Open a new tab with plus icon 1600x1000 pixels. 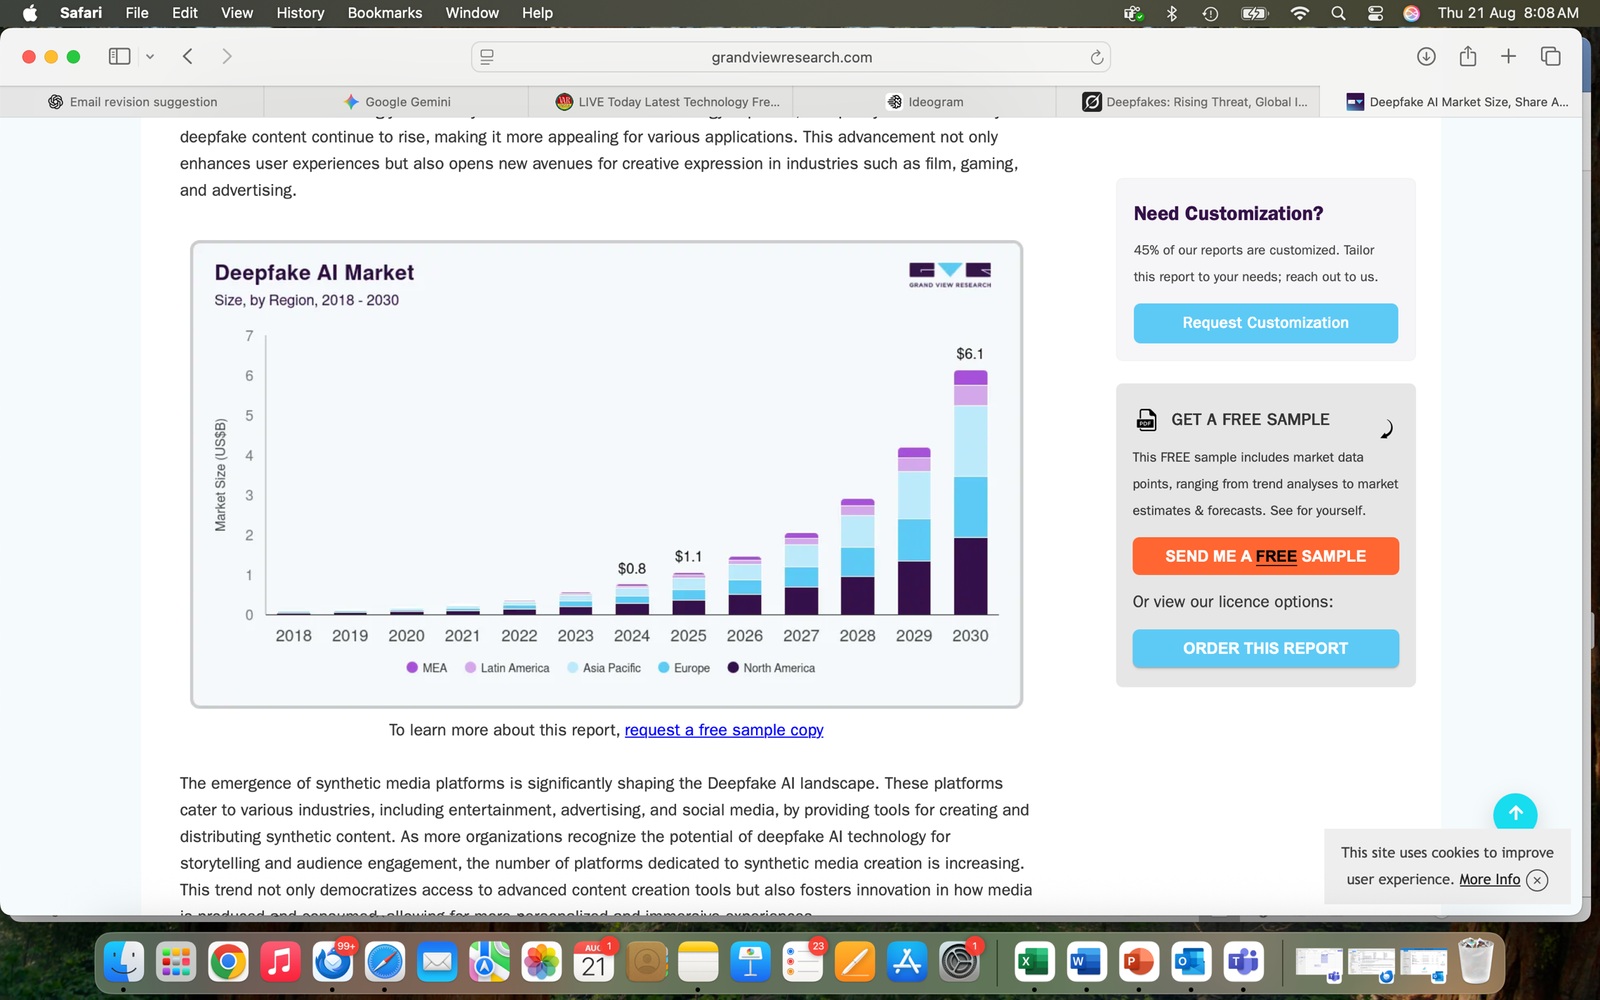(1508, 57)
